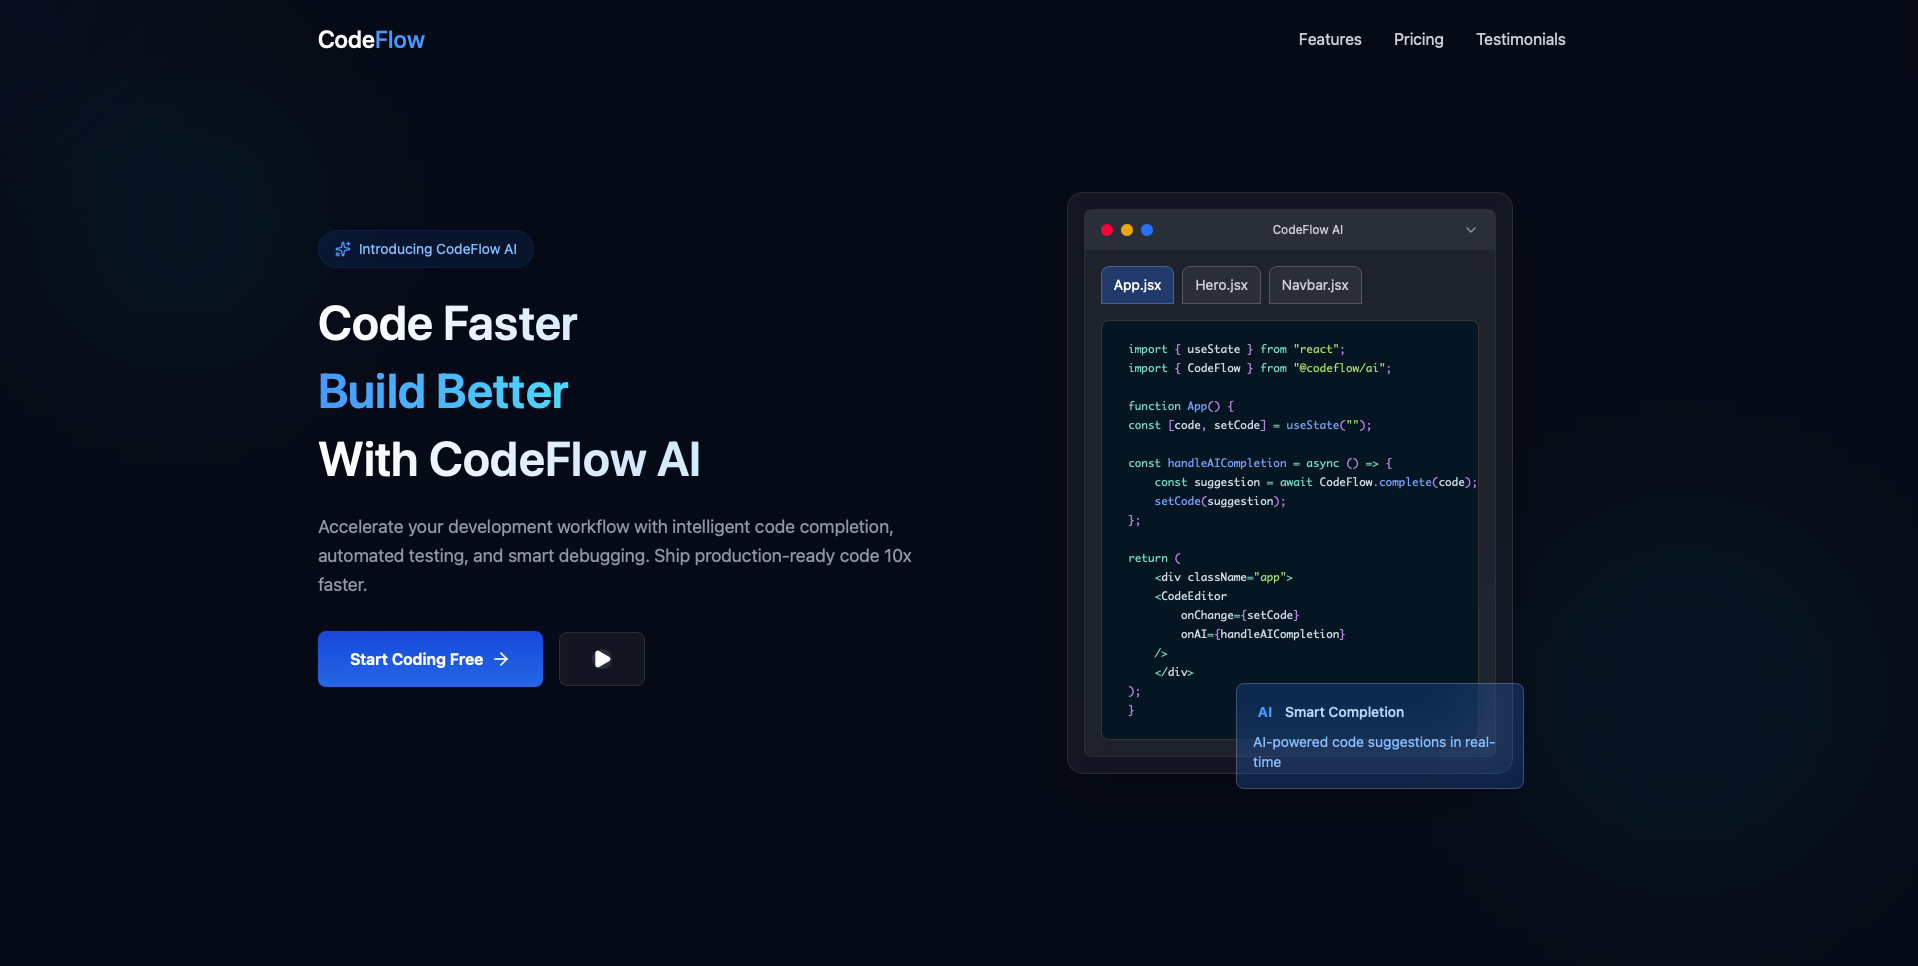
Task: Go to the Pricing section link
Action: tap(1418, 40)
